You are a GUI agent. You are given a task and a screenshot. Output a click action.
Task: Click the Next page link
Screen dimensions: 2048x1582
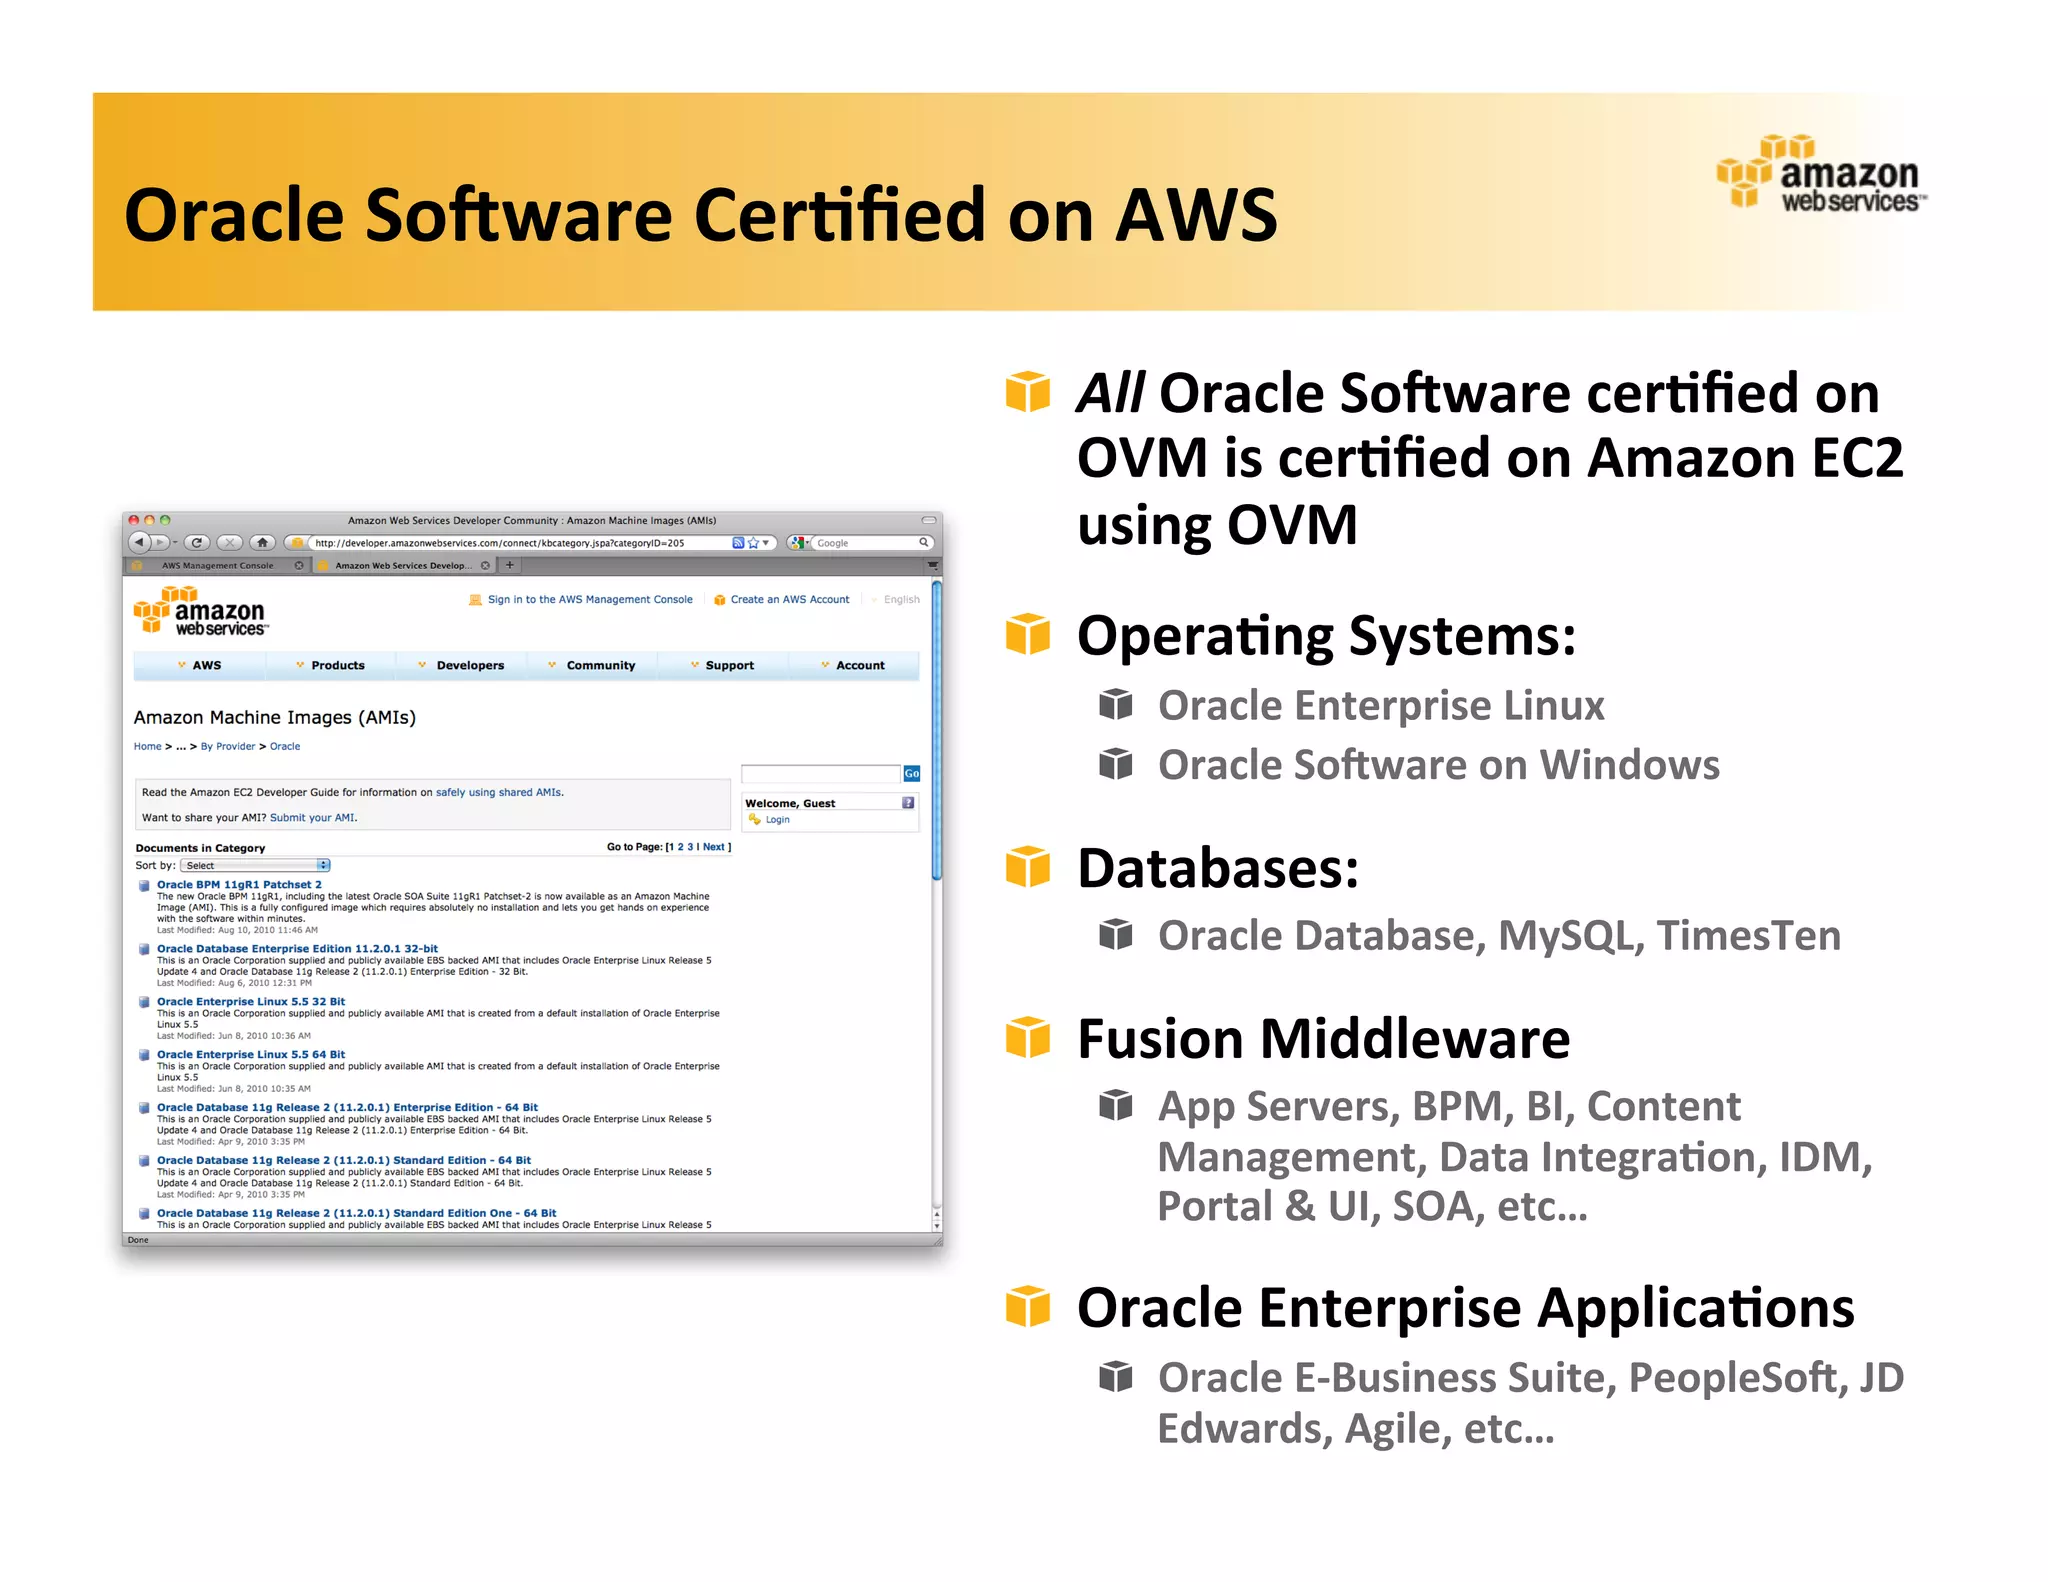(x=714, y=847)
